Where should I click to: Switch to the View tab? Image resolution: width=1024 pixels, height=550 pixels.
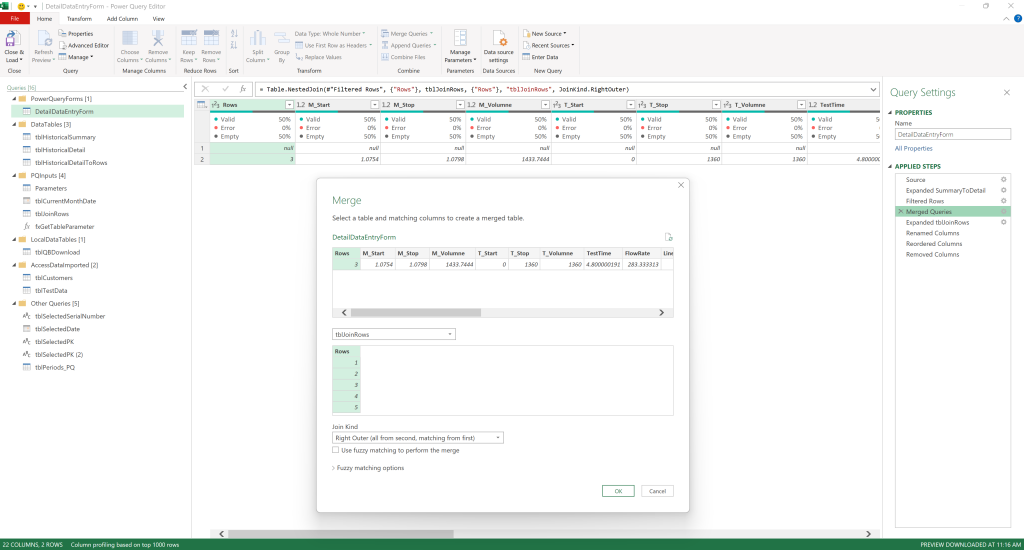(x=159, y=19)
